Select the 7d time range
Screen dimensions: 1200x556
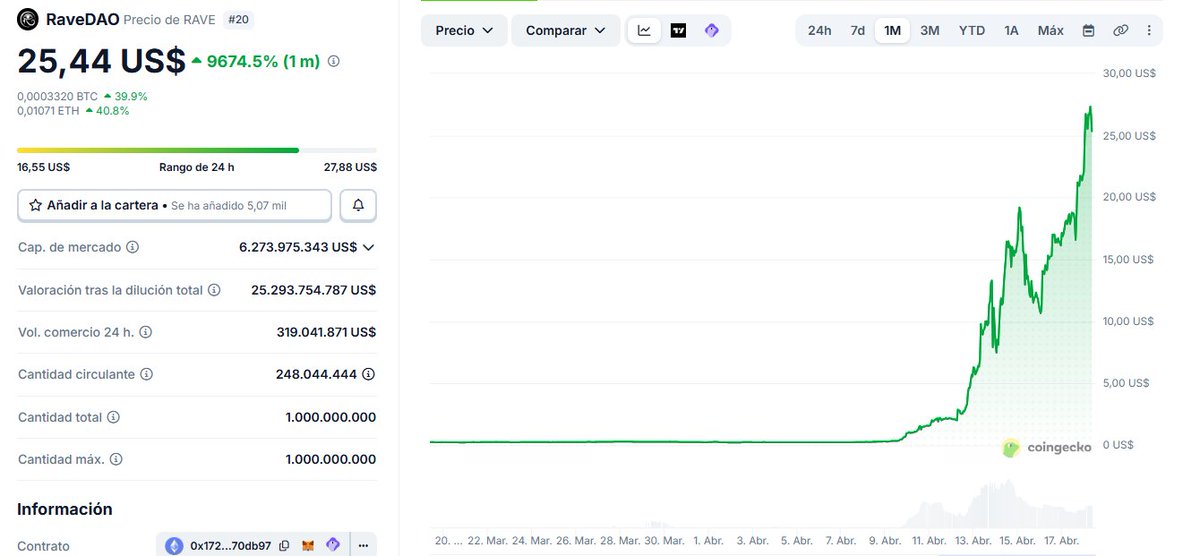(x=858, y=31)
